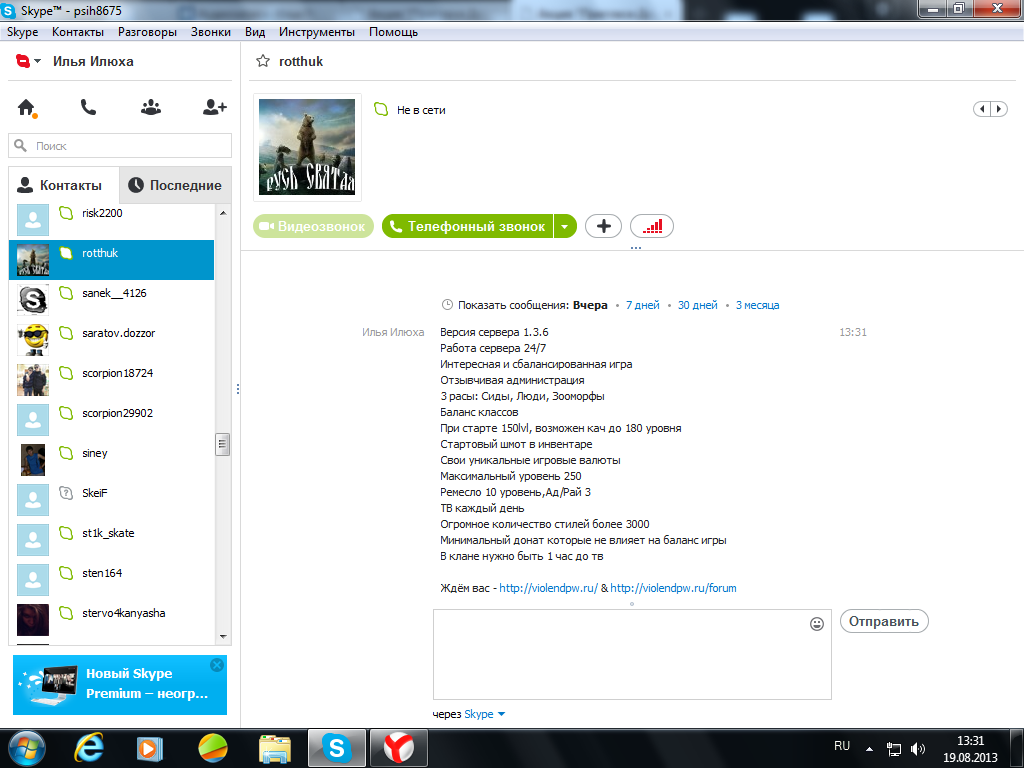Click the clock icon beside Показать сообщения
Image resolution: width=1024 pixels, height=768 pixels.
[447, 304]
